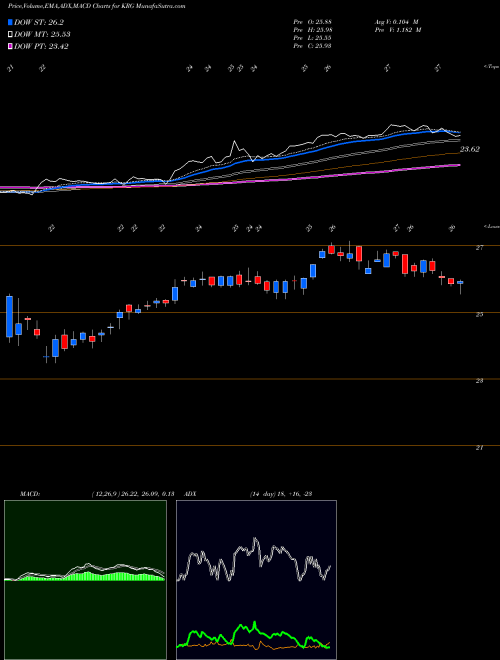
Task: Click the blue DOW ST legend swatch
Action: pyautogui.click(x=10, y=23)
